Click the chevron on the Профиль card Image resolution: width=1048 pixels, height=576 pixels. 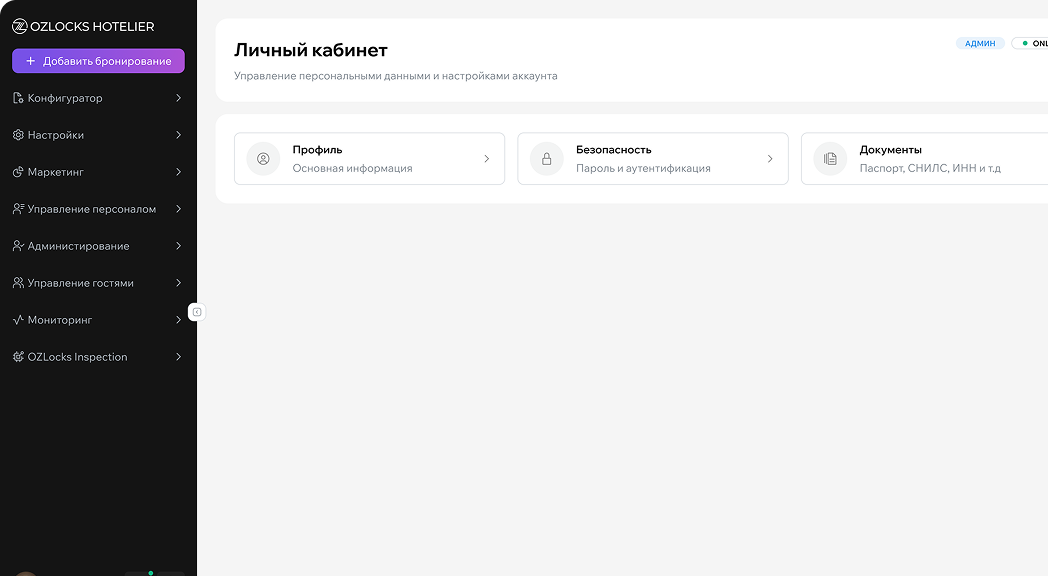(487, 159)
